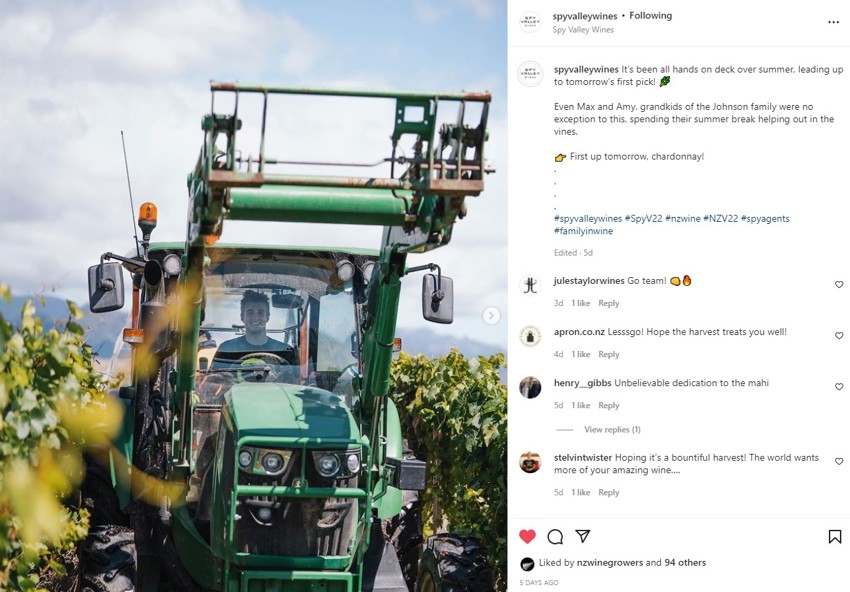Go to next photo with arrow
This screenshot has width=850, height=592.
491,316
